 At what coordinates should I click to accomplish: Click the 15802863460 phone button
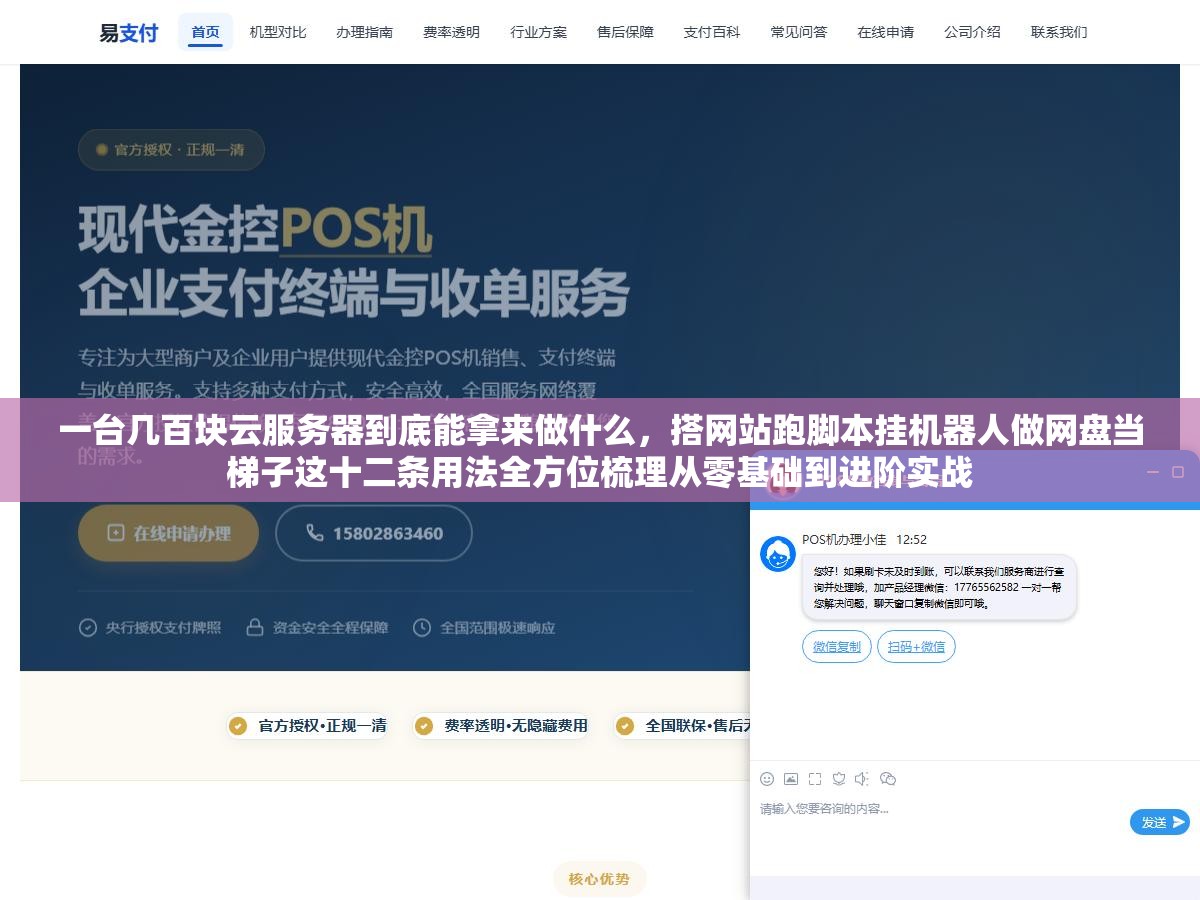pos(374,533)
